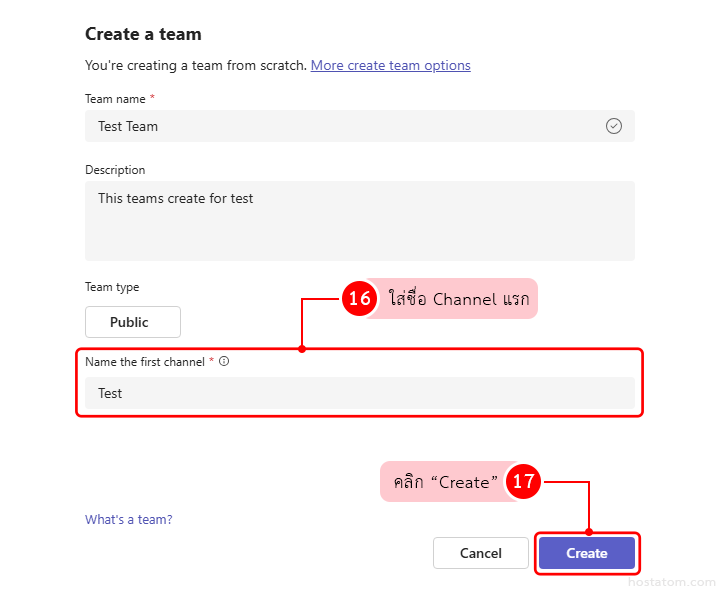
Task: Click the red step 17 badge
Action: pos(523,481)
